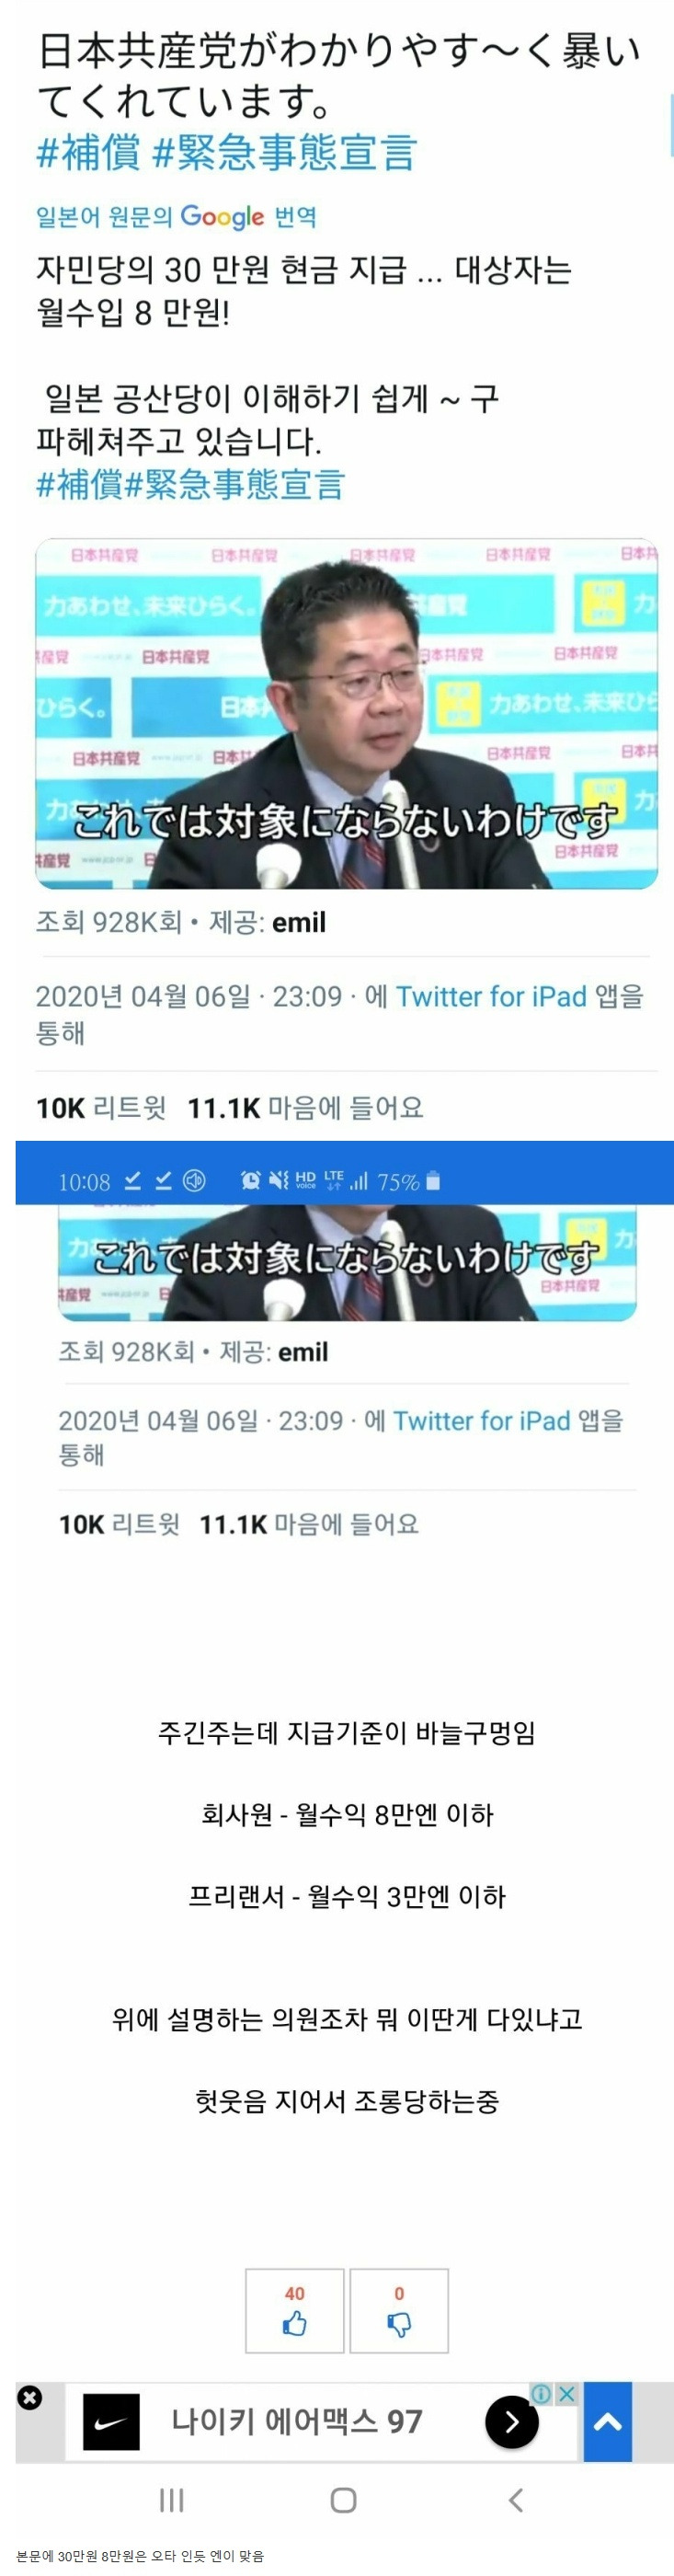View the 11.1K 마음에 들어요 likes
The width and height of the screenshot is (674, 2576).
click(305, 1107)
